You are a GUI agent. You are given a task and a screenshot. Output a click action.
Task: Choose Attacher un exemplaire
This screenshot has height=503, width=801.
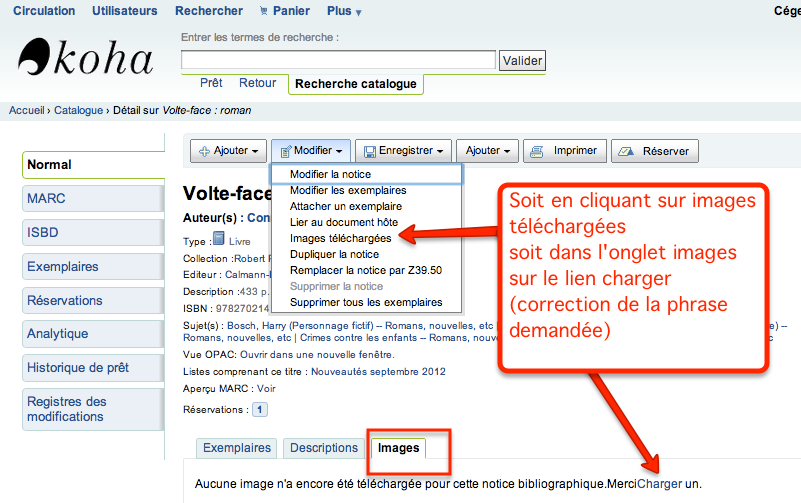(346, 206)
